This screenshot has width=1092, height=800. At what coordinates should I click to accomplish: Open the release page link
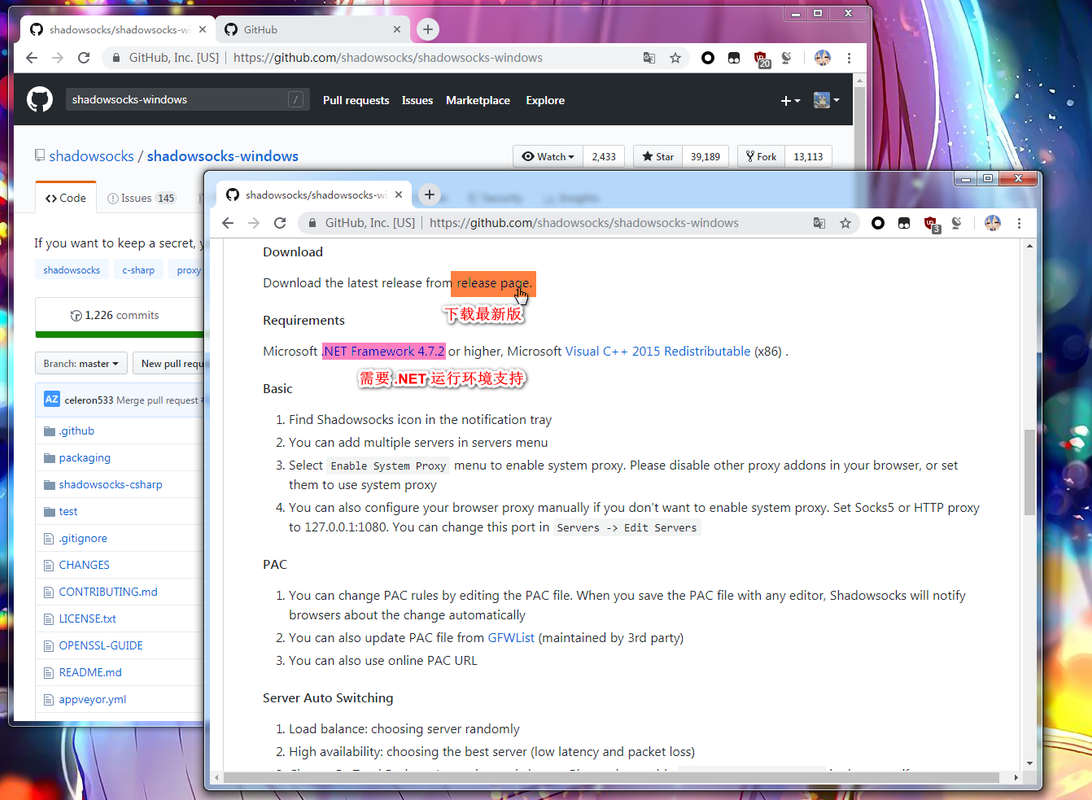click(493, 283)
